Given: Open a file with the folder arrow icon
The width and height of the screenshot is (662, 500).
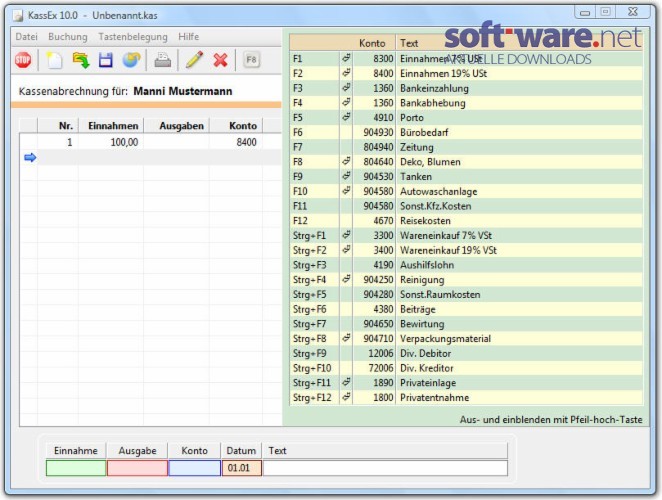Looking at the screenshot, I should (81, 60).
